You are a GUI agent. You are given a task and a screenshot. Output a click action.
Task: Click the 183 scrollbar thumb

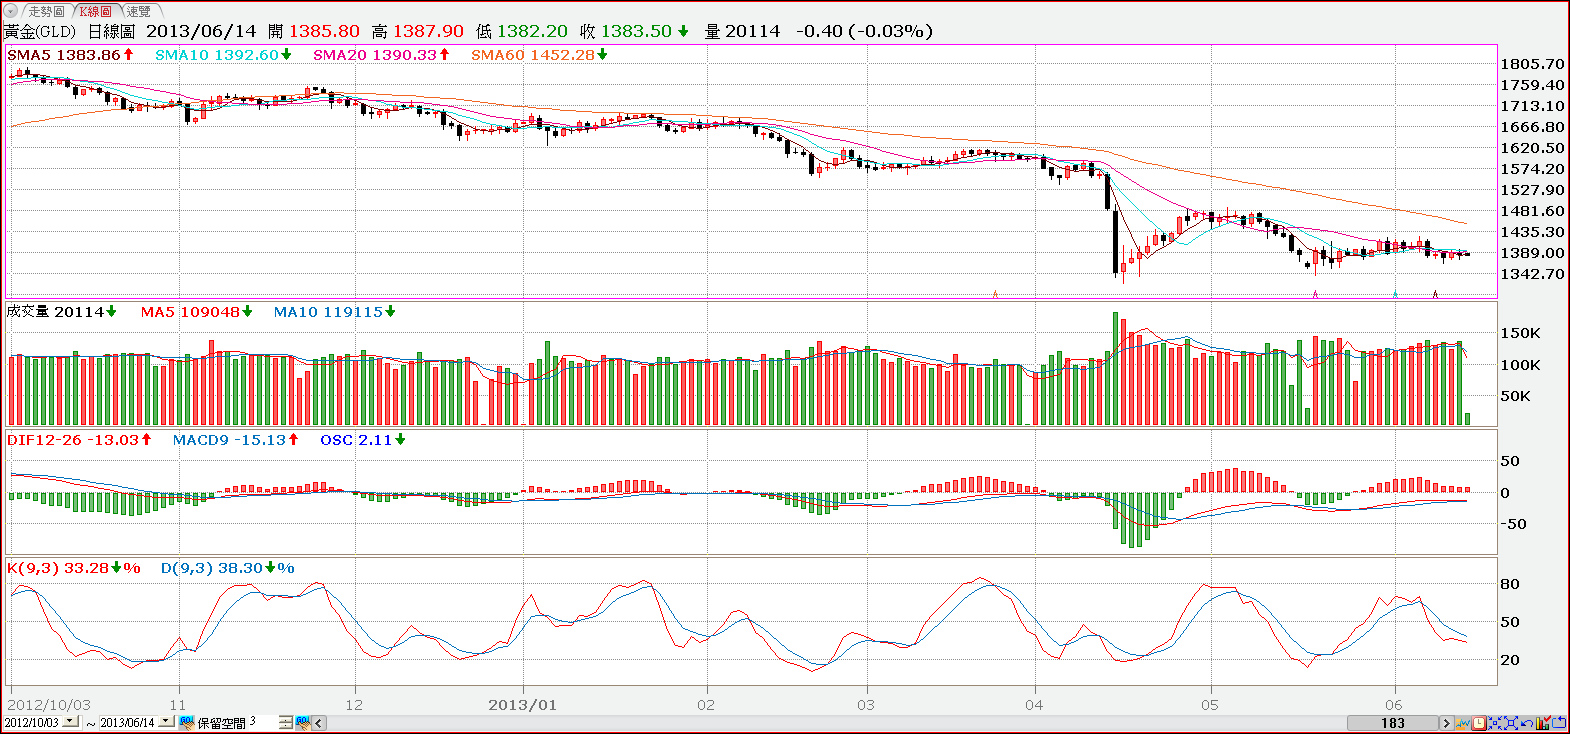[x=1393, y=723]
